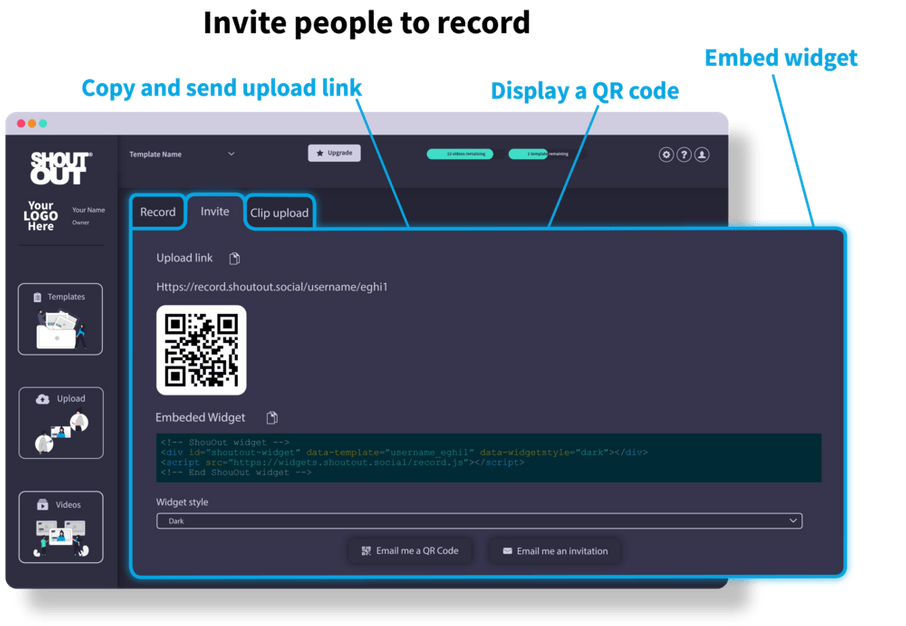
Task: Click the Upgrade button
Action: (334, 153)
